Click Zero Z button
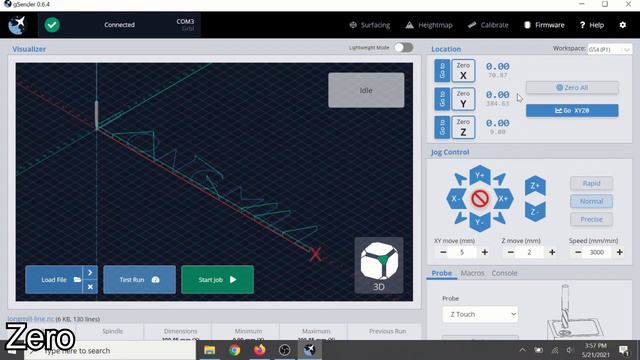This screenshot has height=360, width=640. 463,127
